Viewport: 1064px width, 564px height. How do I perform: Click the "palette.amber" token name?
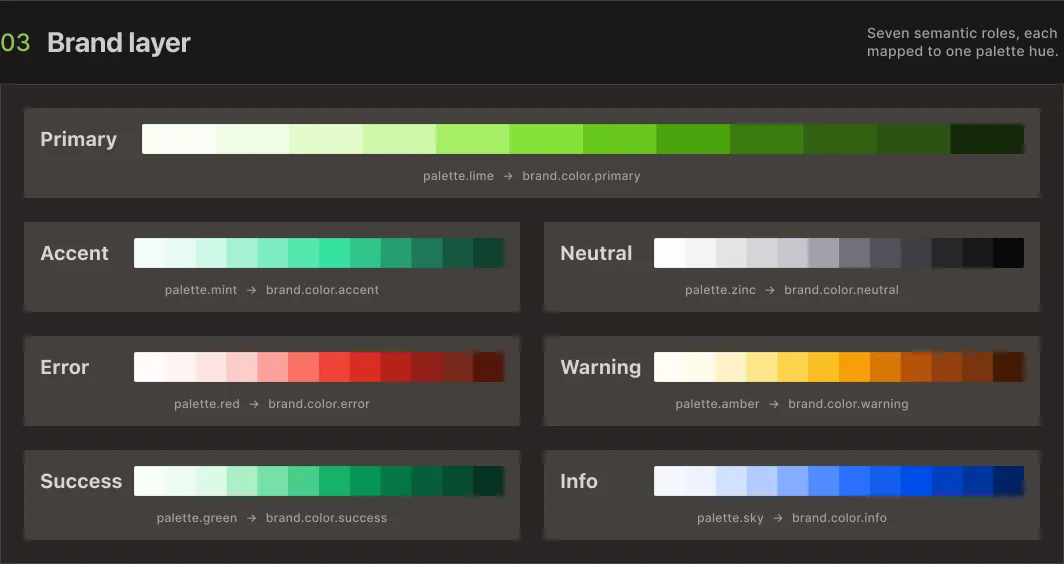click(x=717, y=405)
